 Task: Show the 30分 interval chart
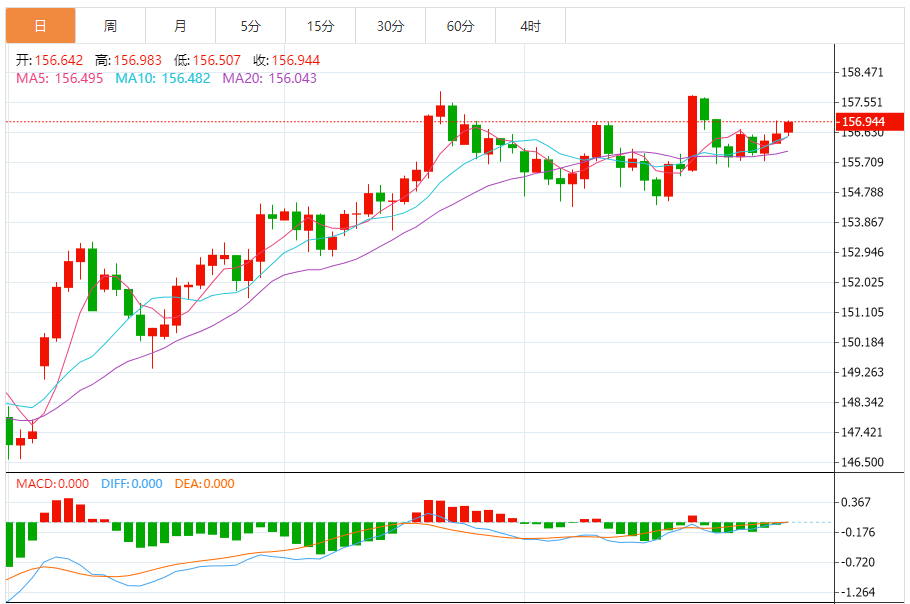point(390,25)
